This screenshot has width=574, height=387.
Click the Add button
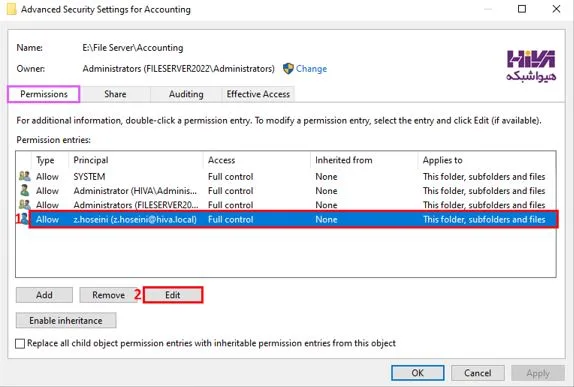click(44, 295)
